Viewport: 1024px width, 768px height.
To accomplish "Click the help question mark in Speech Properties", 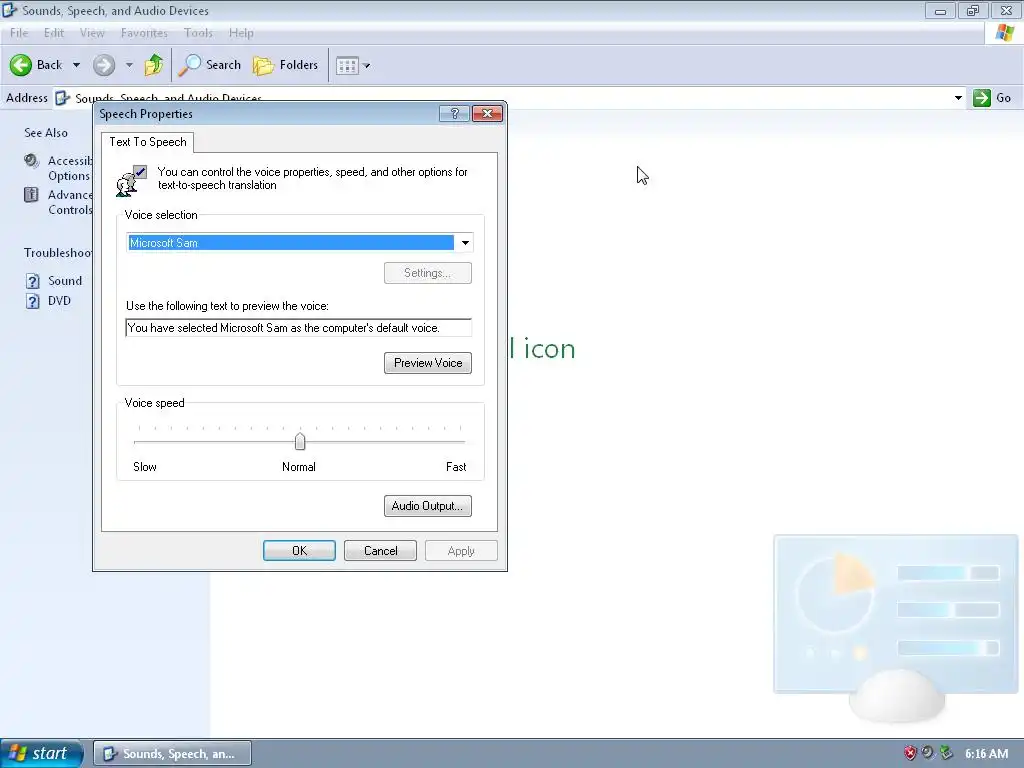I will coord(455,114).
